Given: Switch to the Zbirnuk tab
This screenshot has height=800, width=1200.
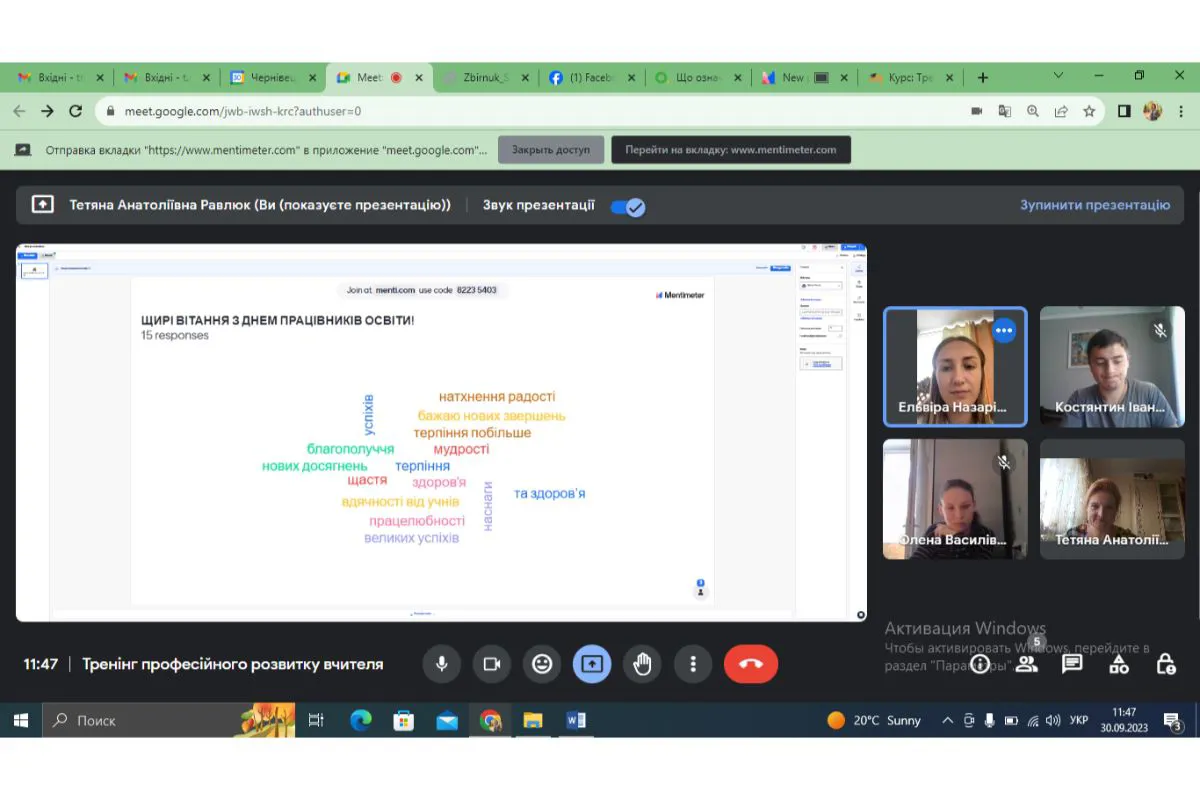Looking at the screenshot, I should (x=487, y=77).
